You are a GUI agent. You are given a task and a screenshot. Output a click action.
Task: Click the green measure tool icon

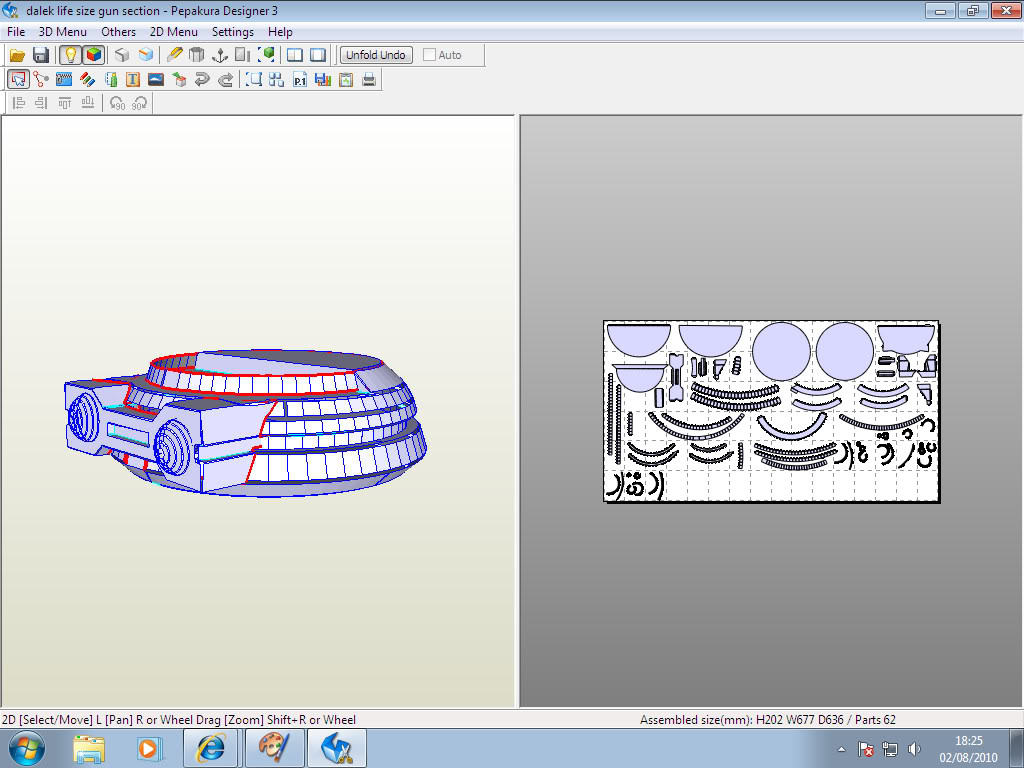110,80
